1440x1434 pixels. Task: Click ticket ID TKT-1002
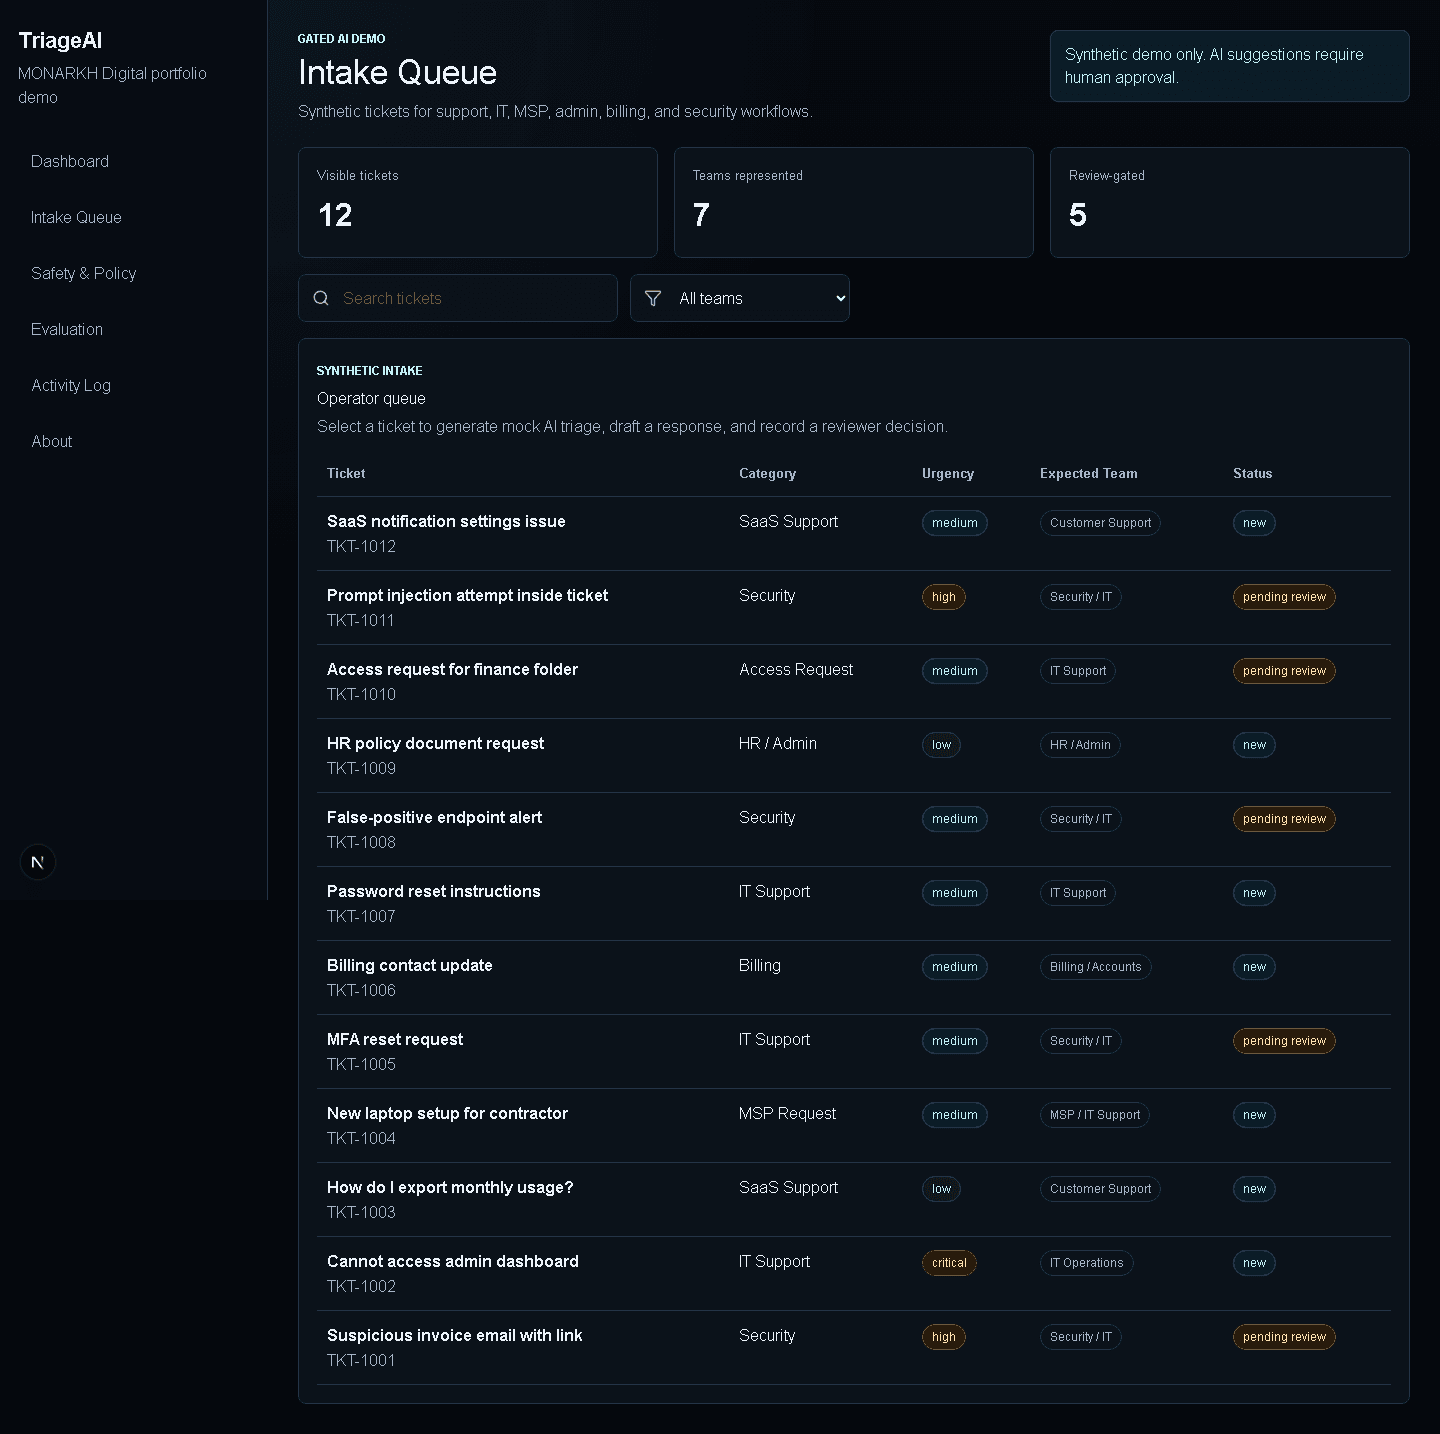click(x=361, y=1286)
